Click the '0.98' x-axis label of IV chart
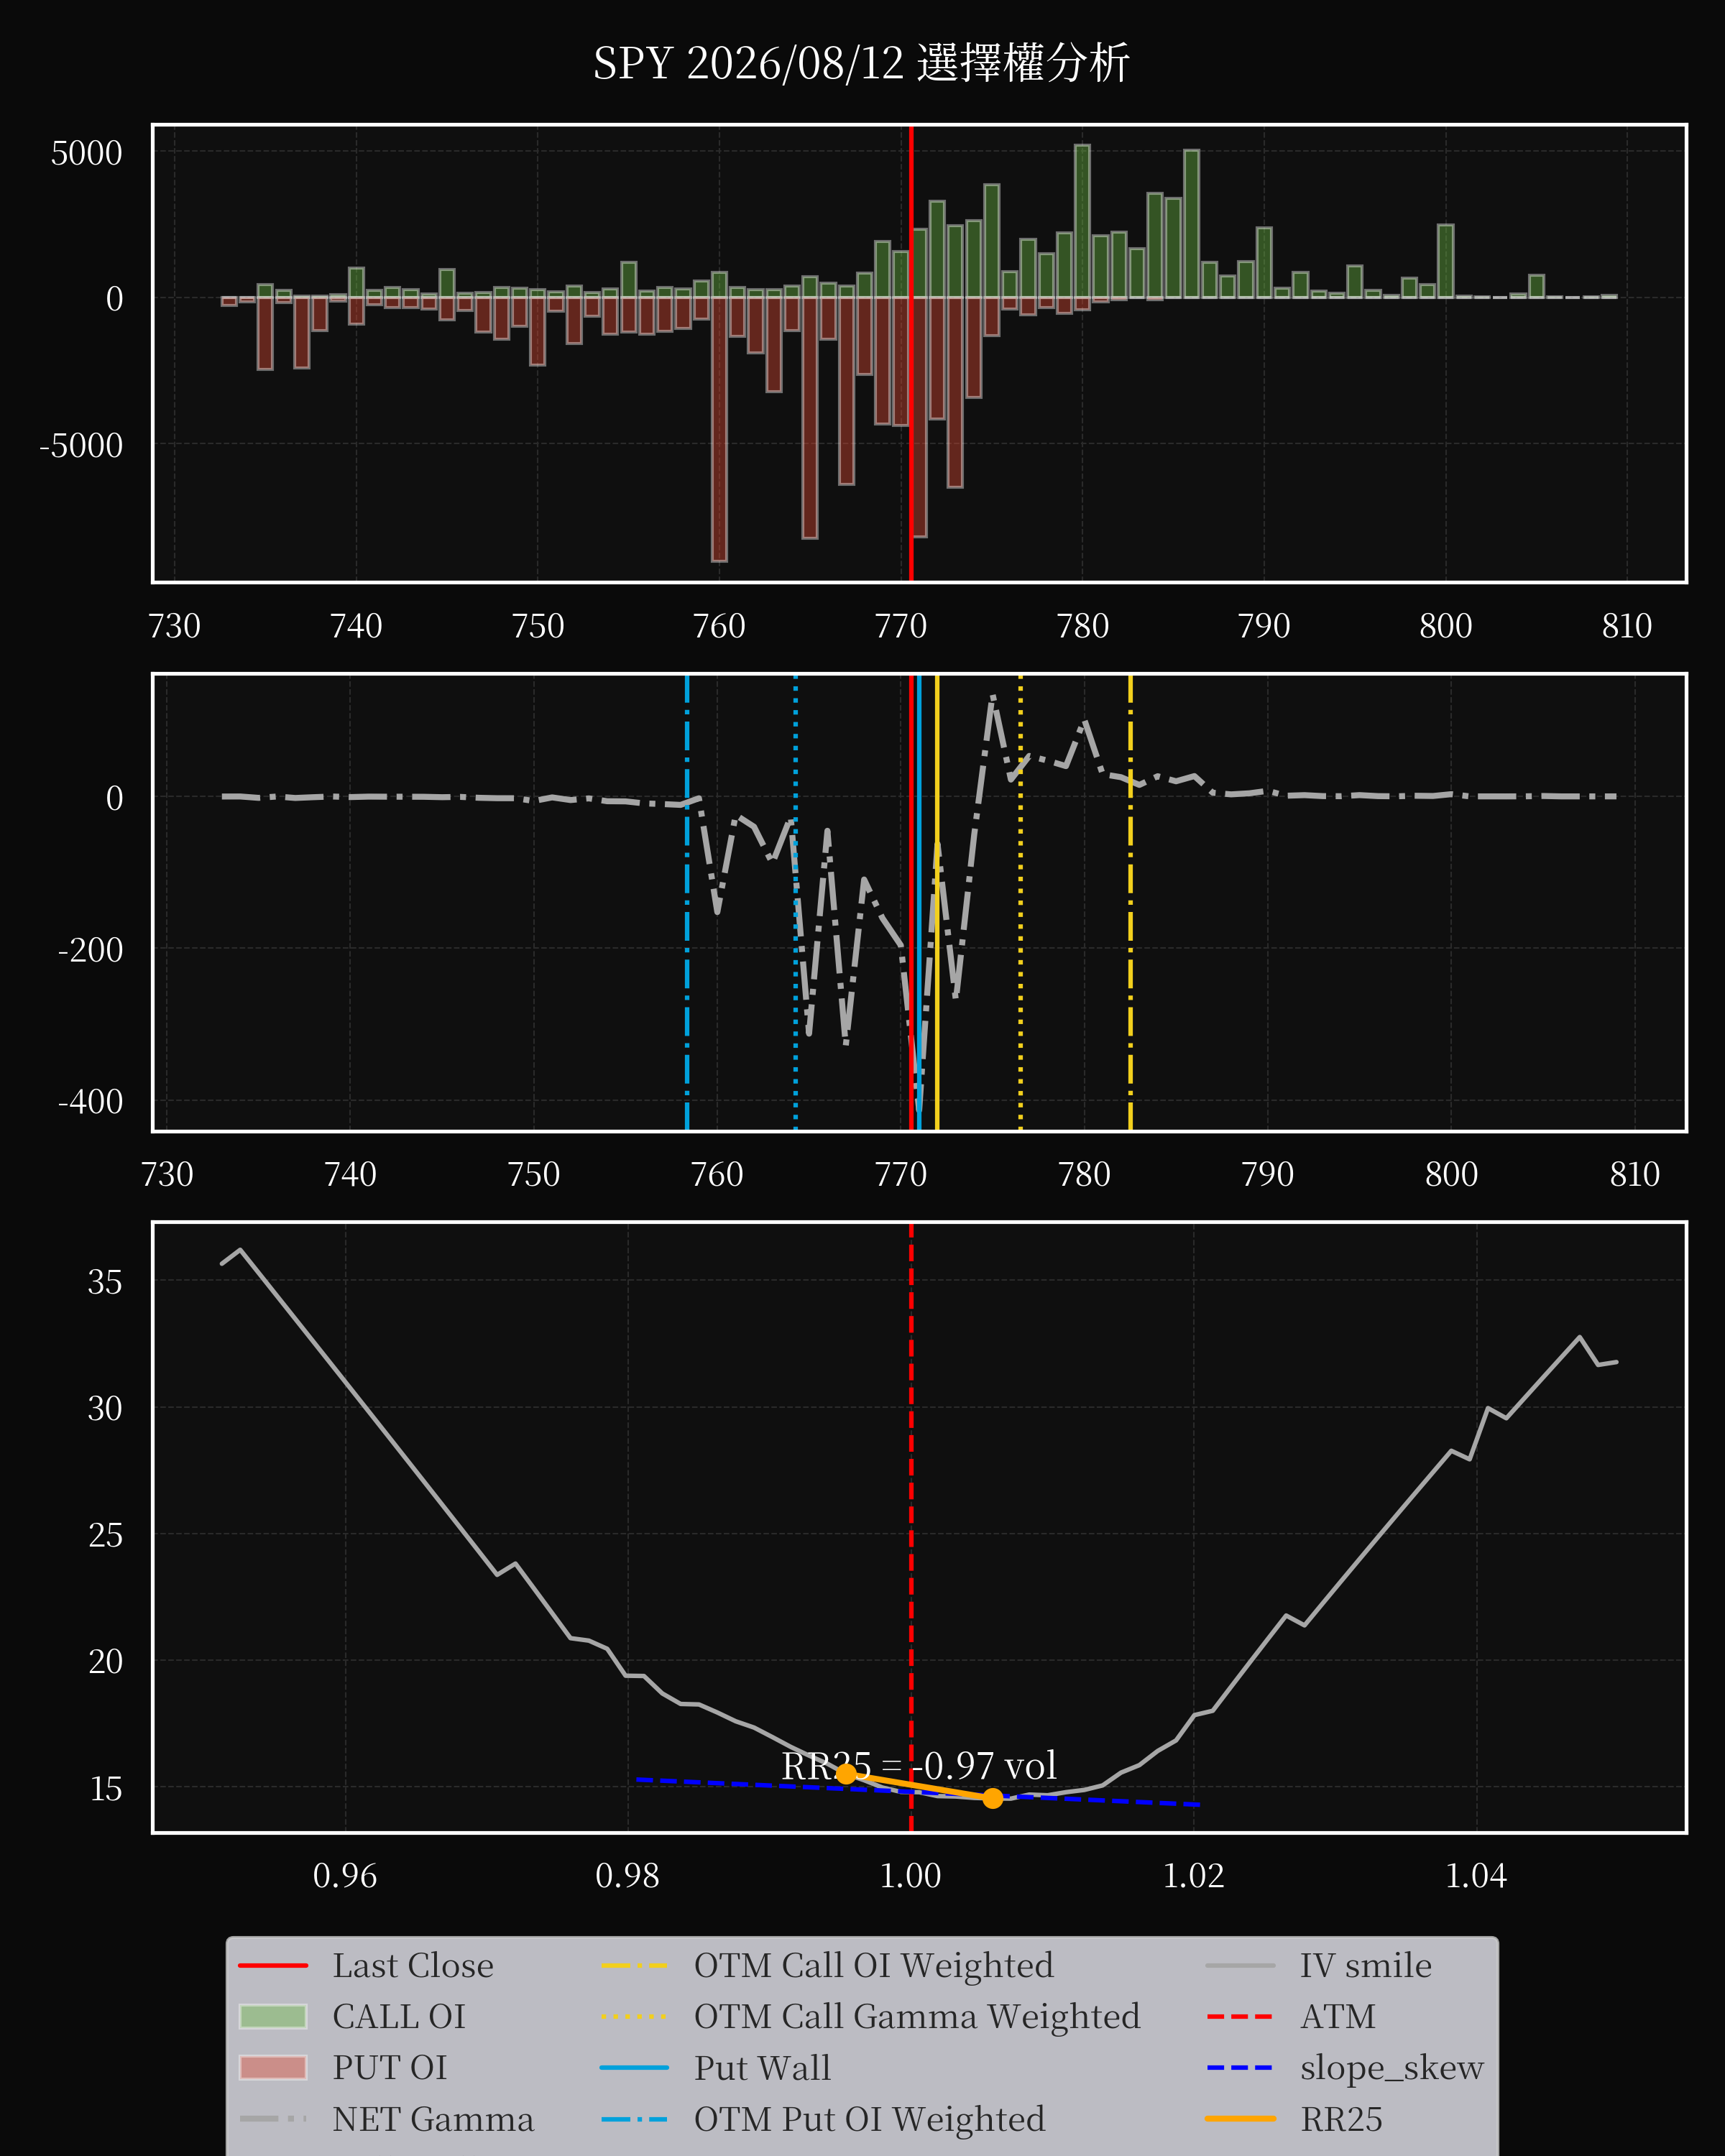 (x=627, y=1875)
